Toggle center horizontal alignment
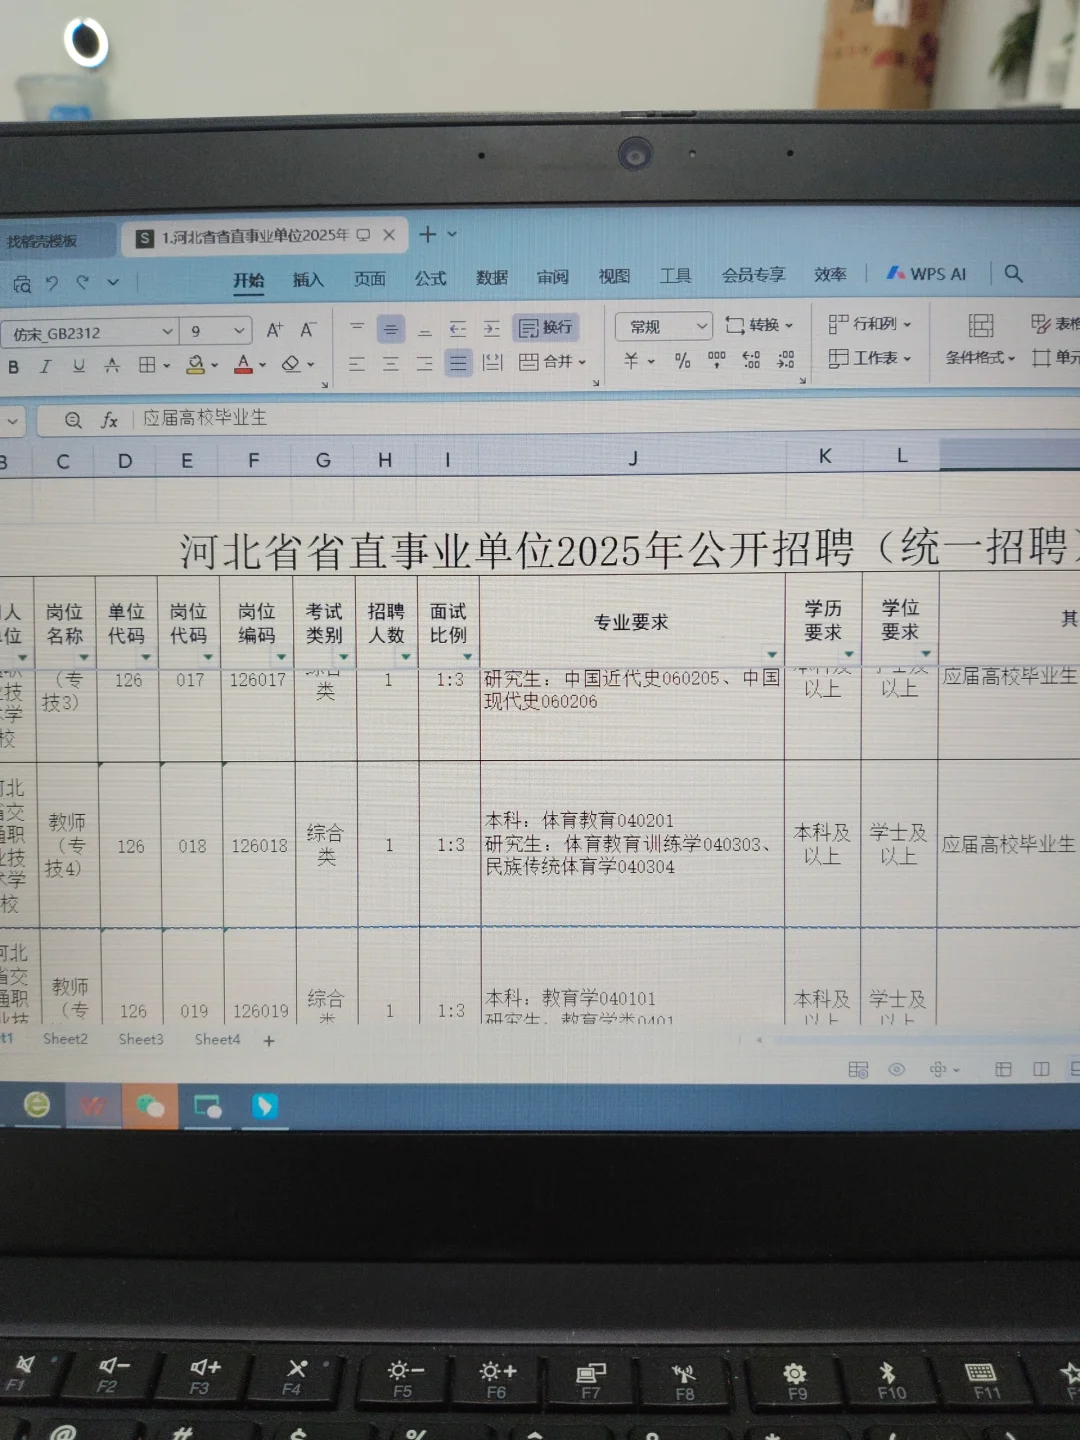 tap(391, 362)
